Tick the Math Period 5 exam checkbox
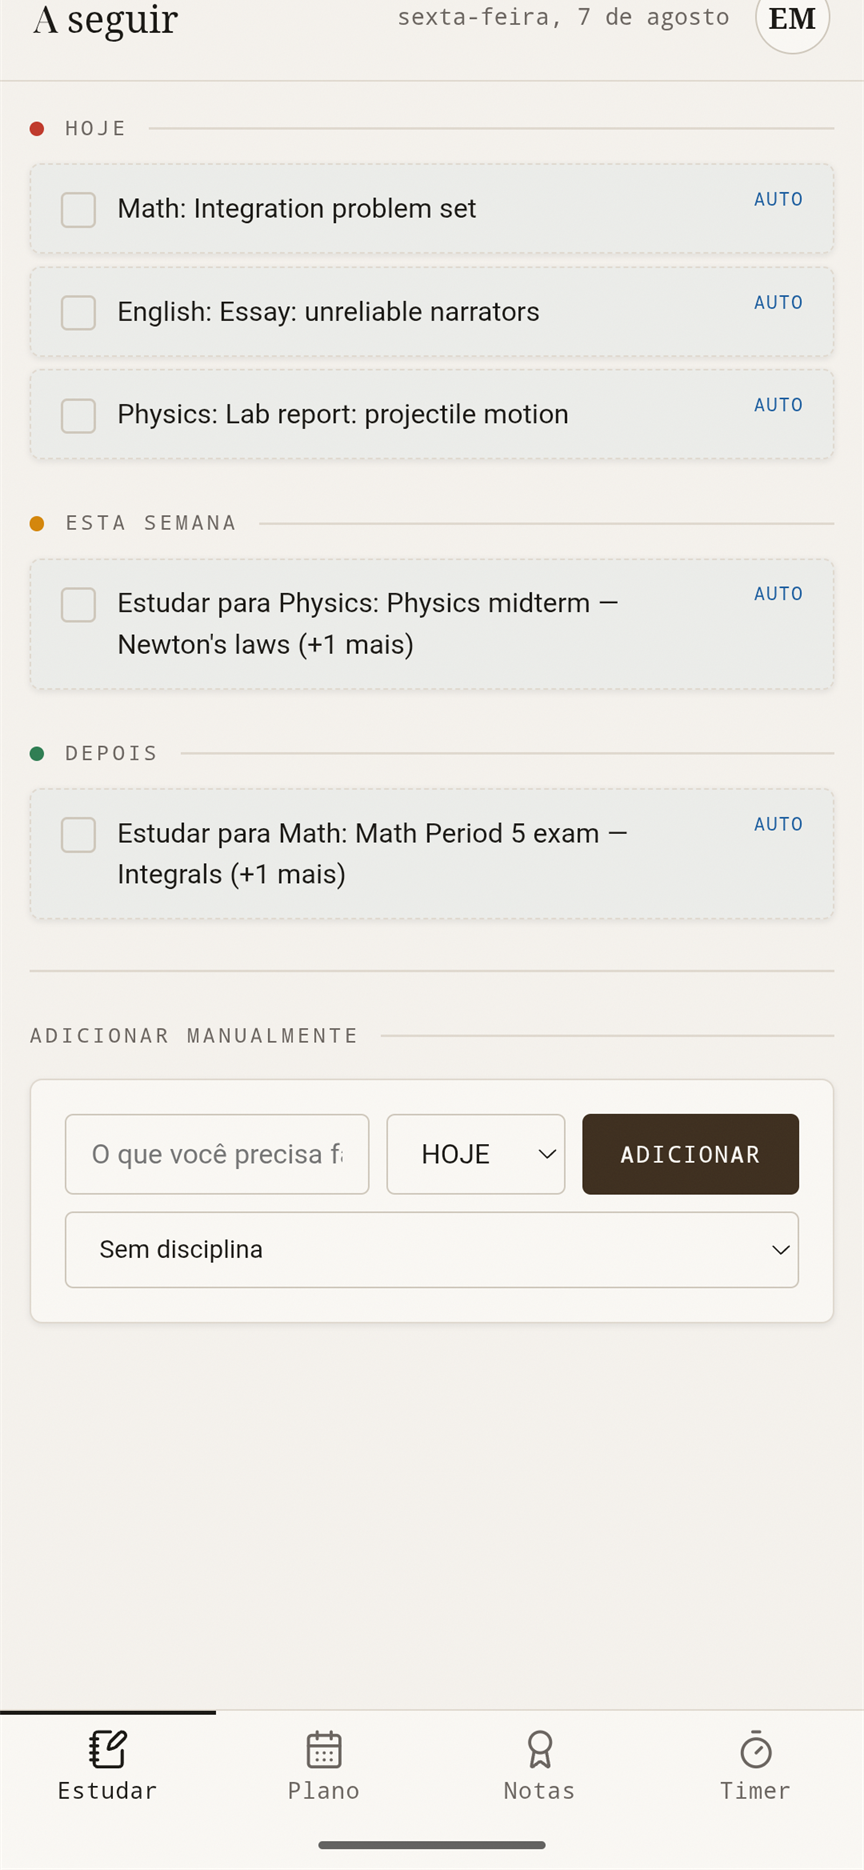The image size is (864, 1870). tap(78, 834)
